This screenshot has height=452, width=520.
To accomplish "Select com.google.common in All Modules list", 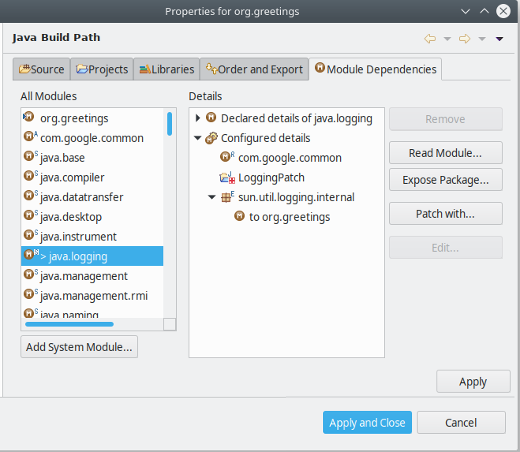I will click(92, 138).
